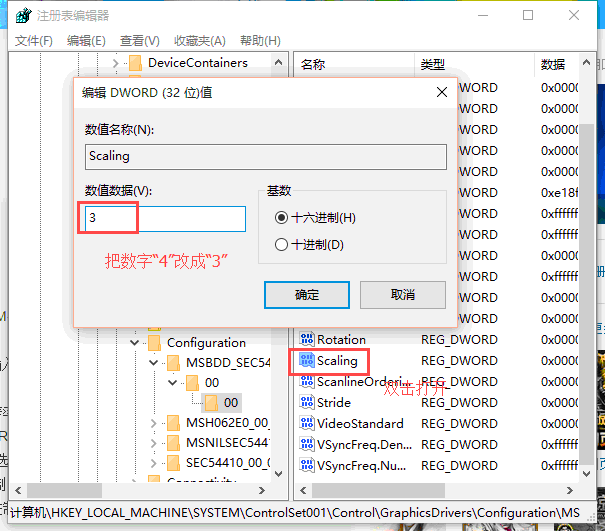Open the 查看(V) menu

[139, 41]
